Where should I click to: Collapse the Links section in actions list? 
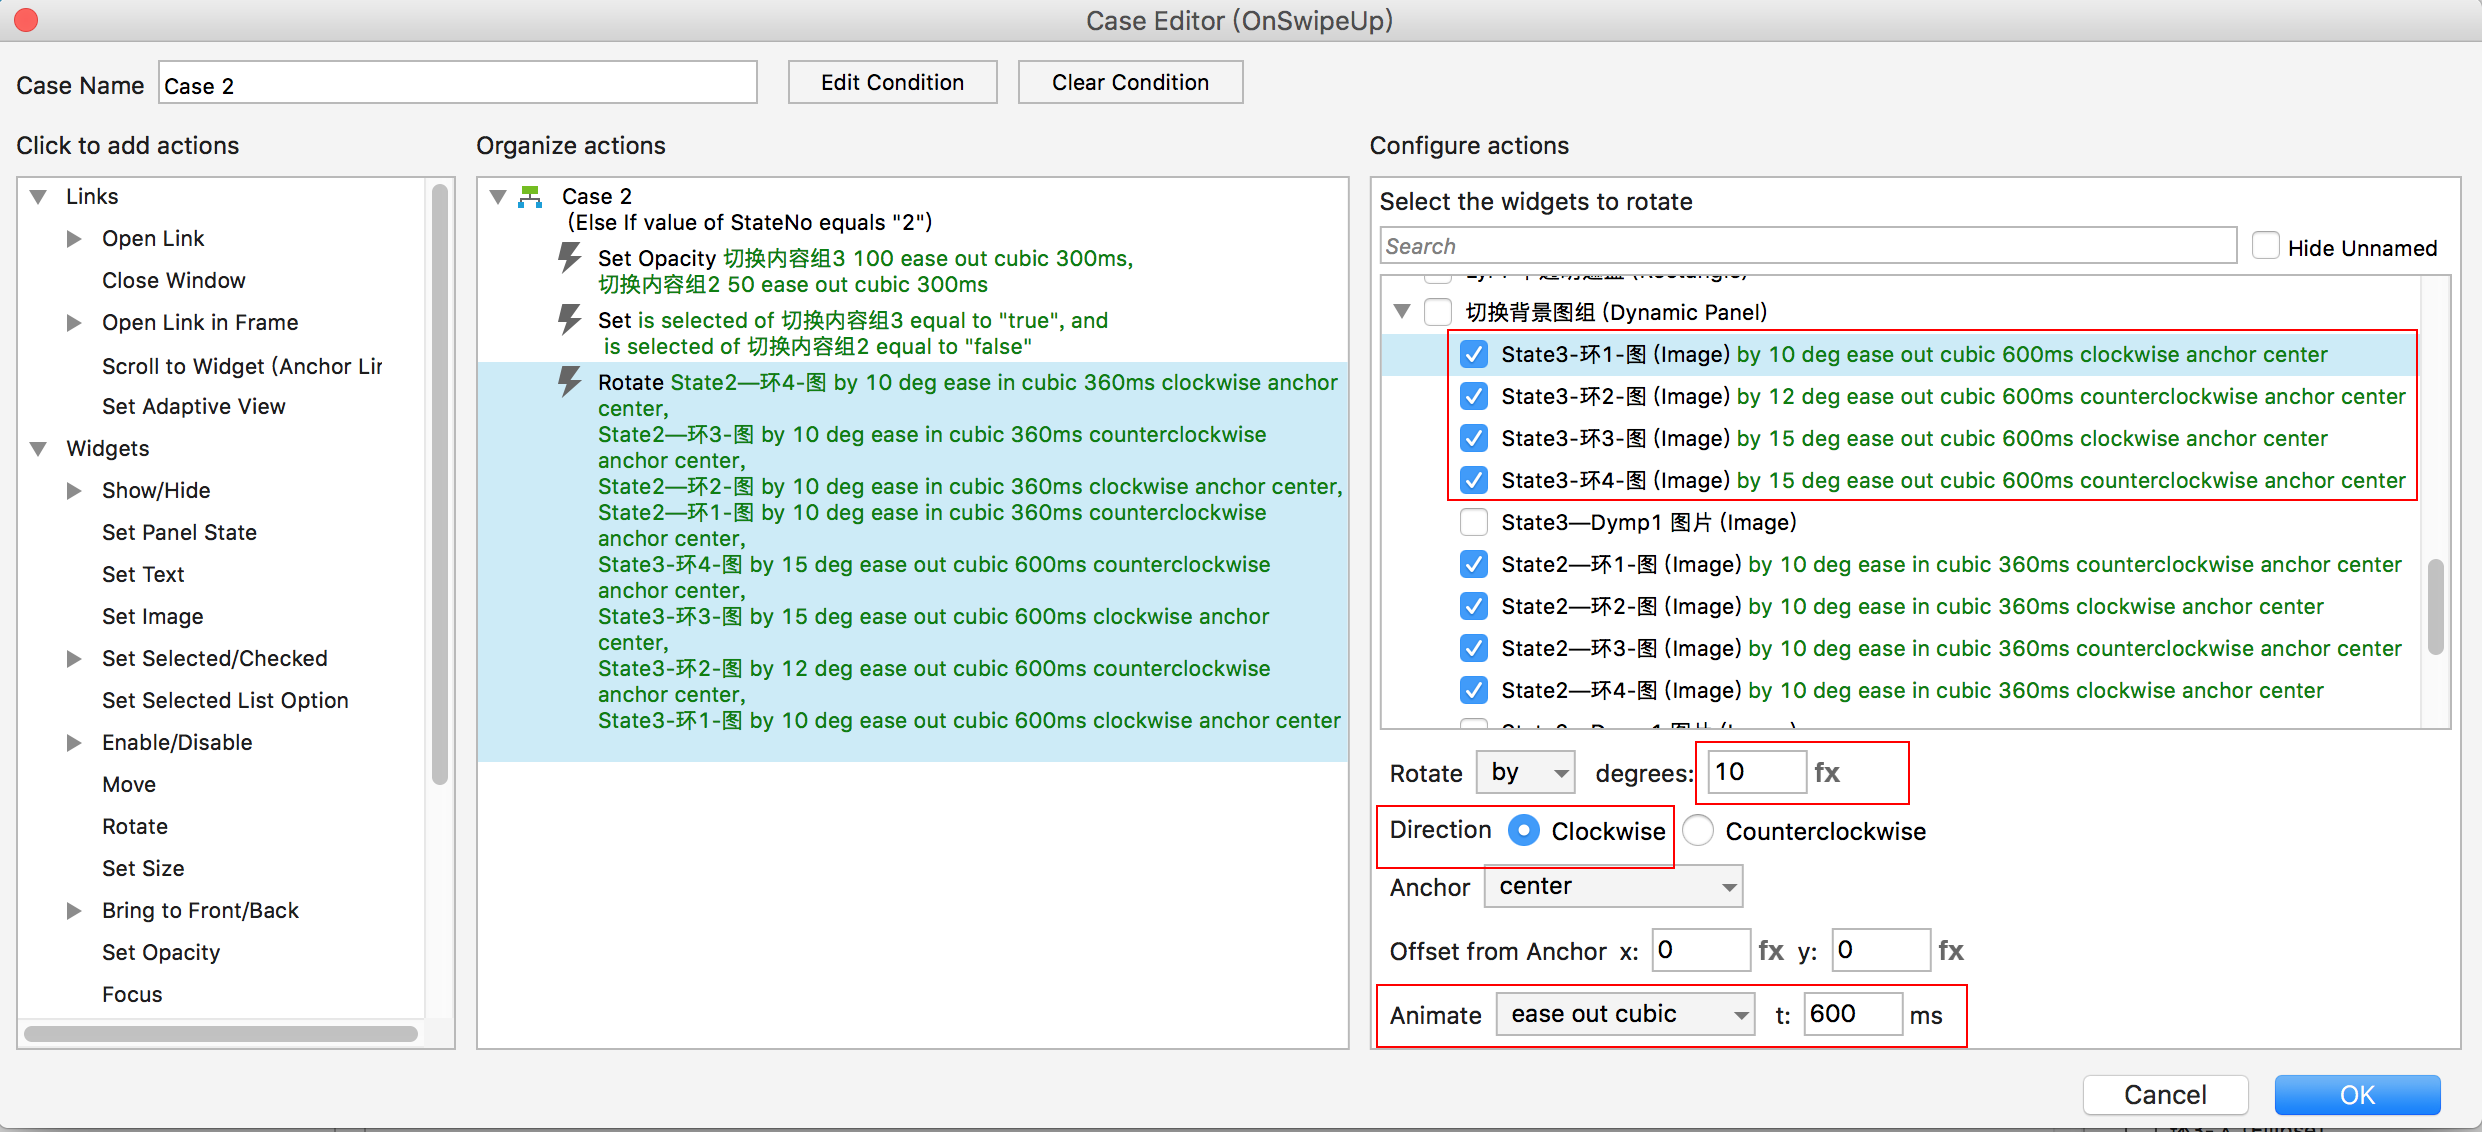[x=39, y=197]
